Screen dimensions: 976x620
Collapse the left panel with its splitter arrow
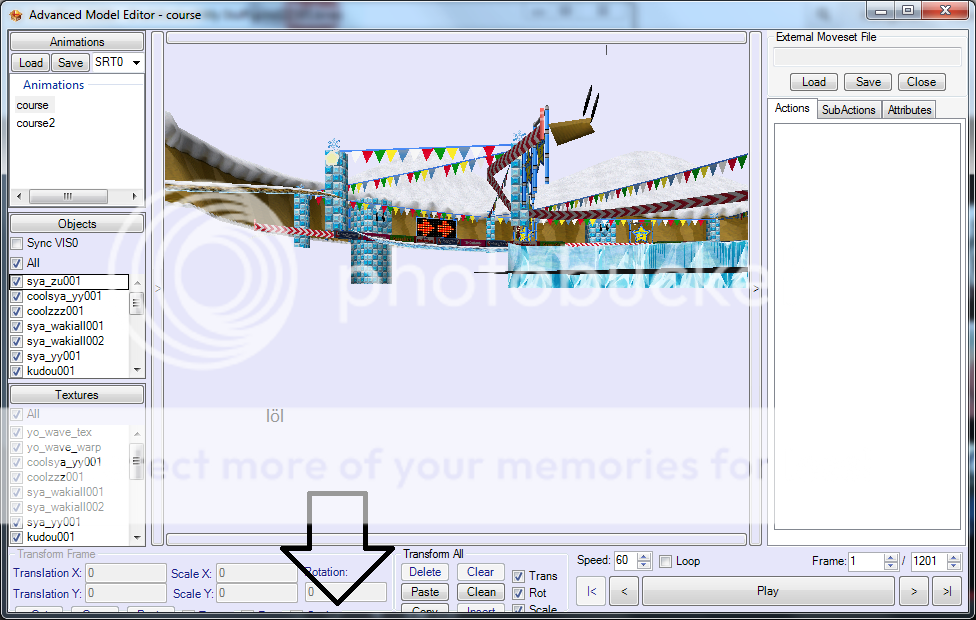pos(157,289)
